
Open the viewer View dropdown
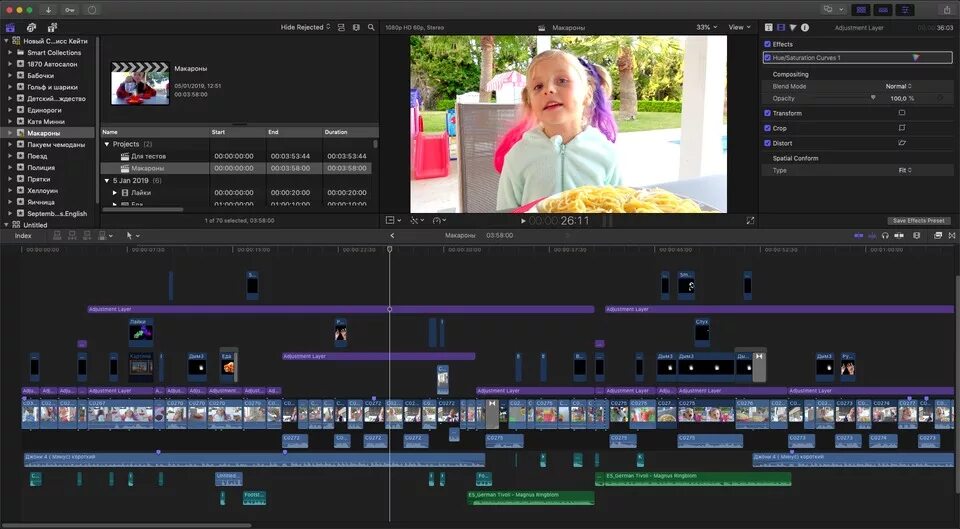(739, 28)
